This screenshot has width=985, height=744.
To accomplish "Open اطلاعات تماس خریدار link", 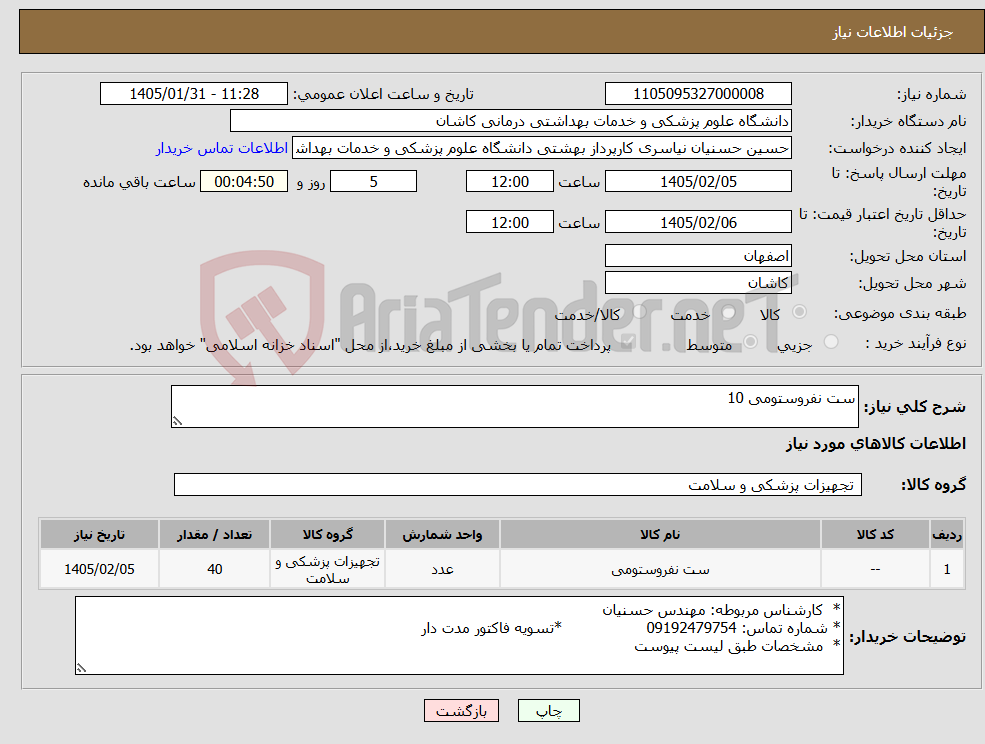I will tap(222, 148).
